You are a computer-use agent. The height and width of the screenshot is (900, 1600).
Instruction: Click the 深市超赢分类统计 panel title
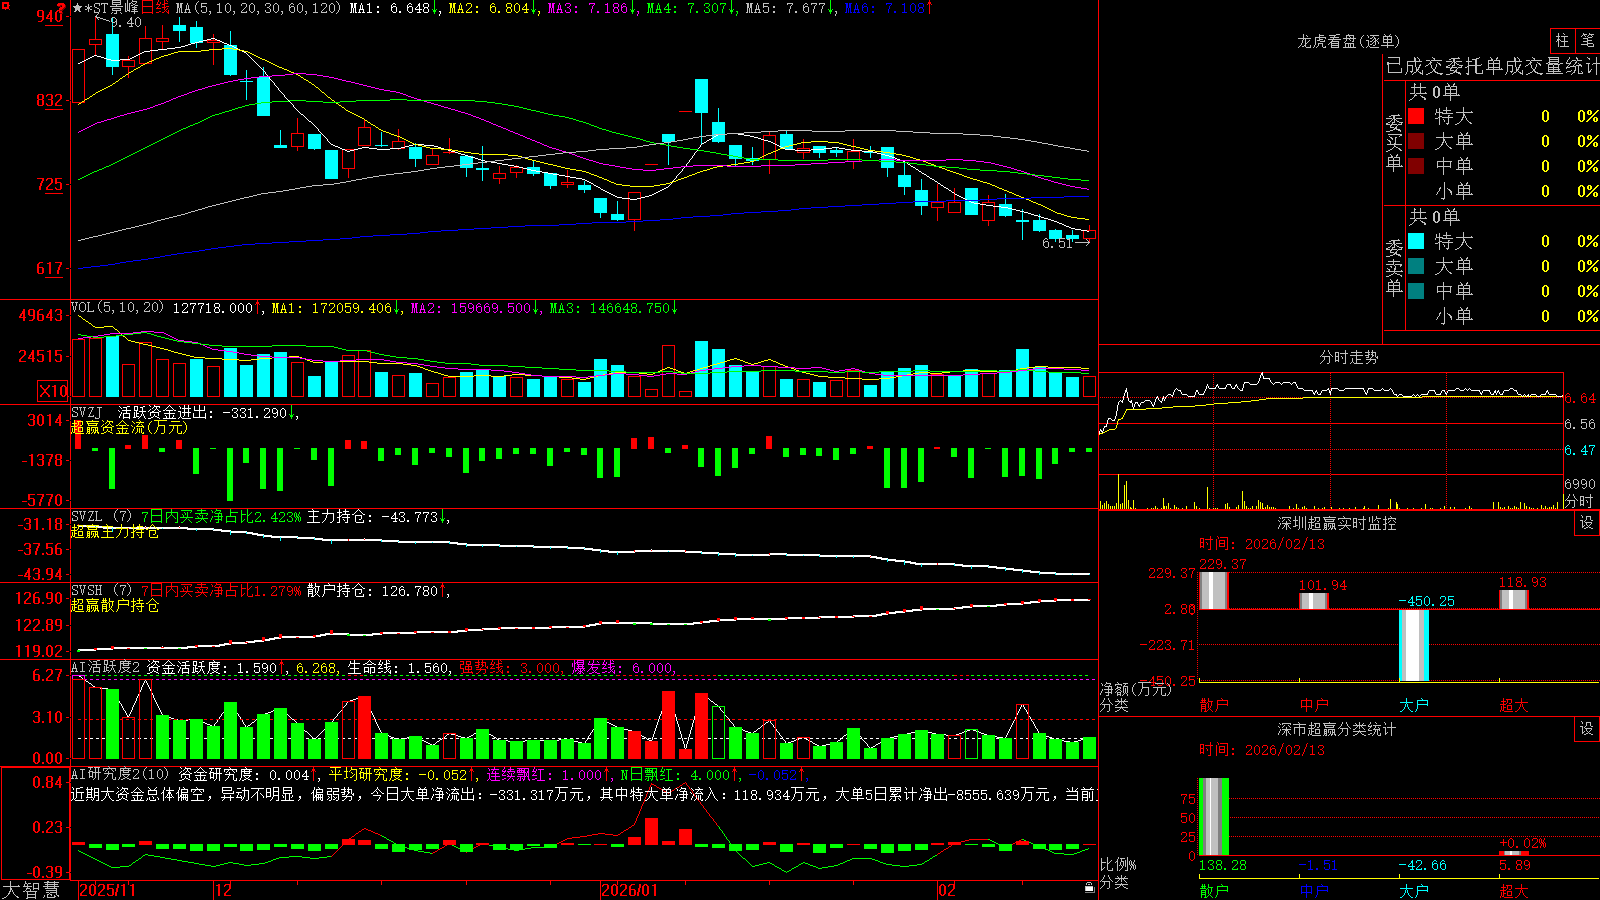point(1337,729)
